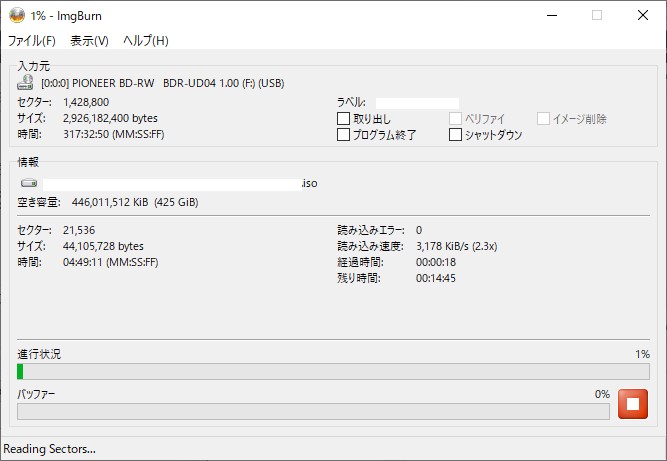Screen dimensions: 667x461
Task: Open the ヘルプ(H) menu
Action: pos(146,41)
